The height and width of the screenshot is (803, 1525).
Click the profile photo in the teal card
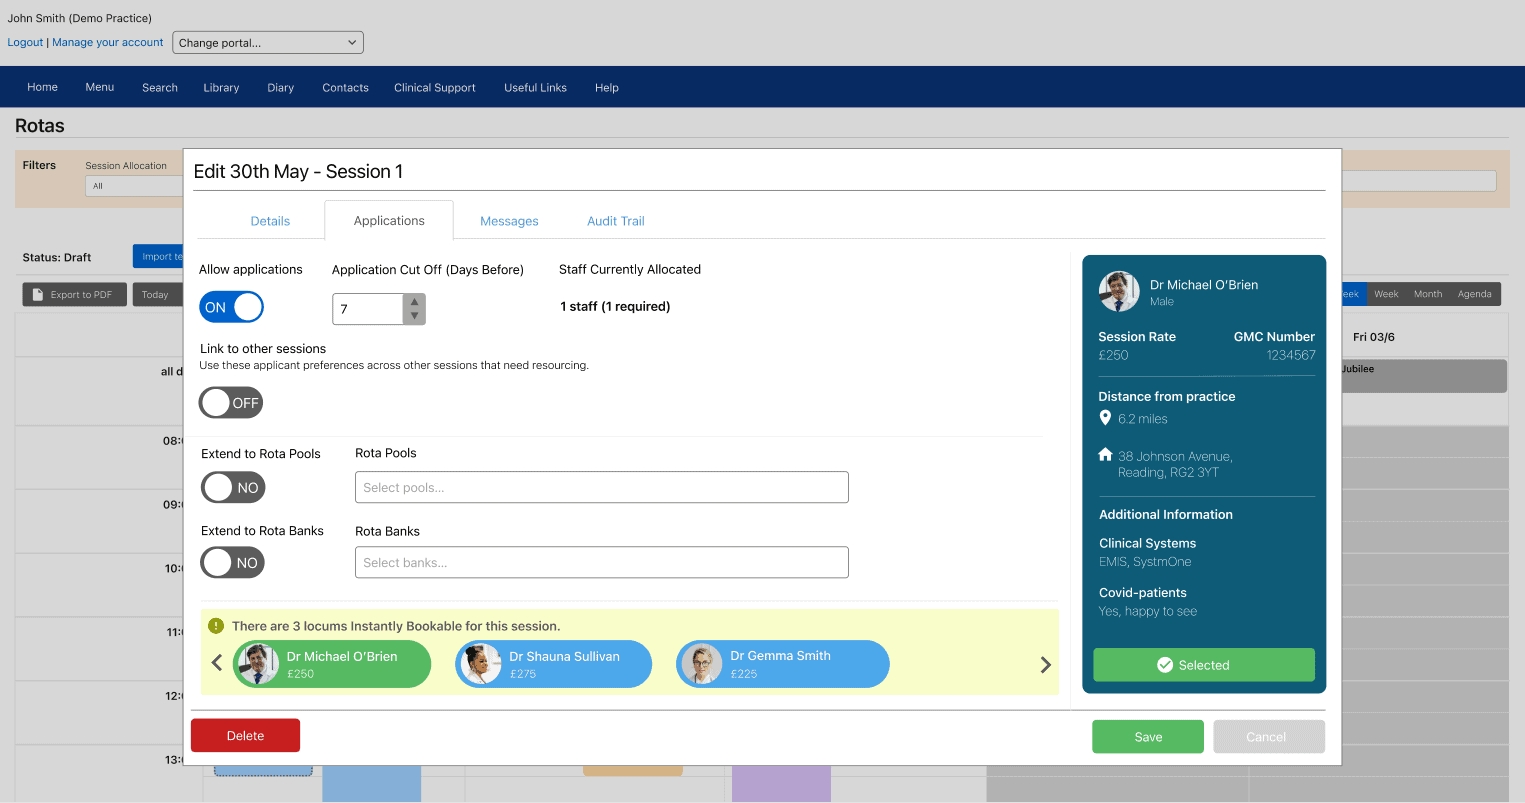pyautogui.click(x=1119, y=292)
